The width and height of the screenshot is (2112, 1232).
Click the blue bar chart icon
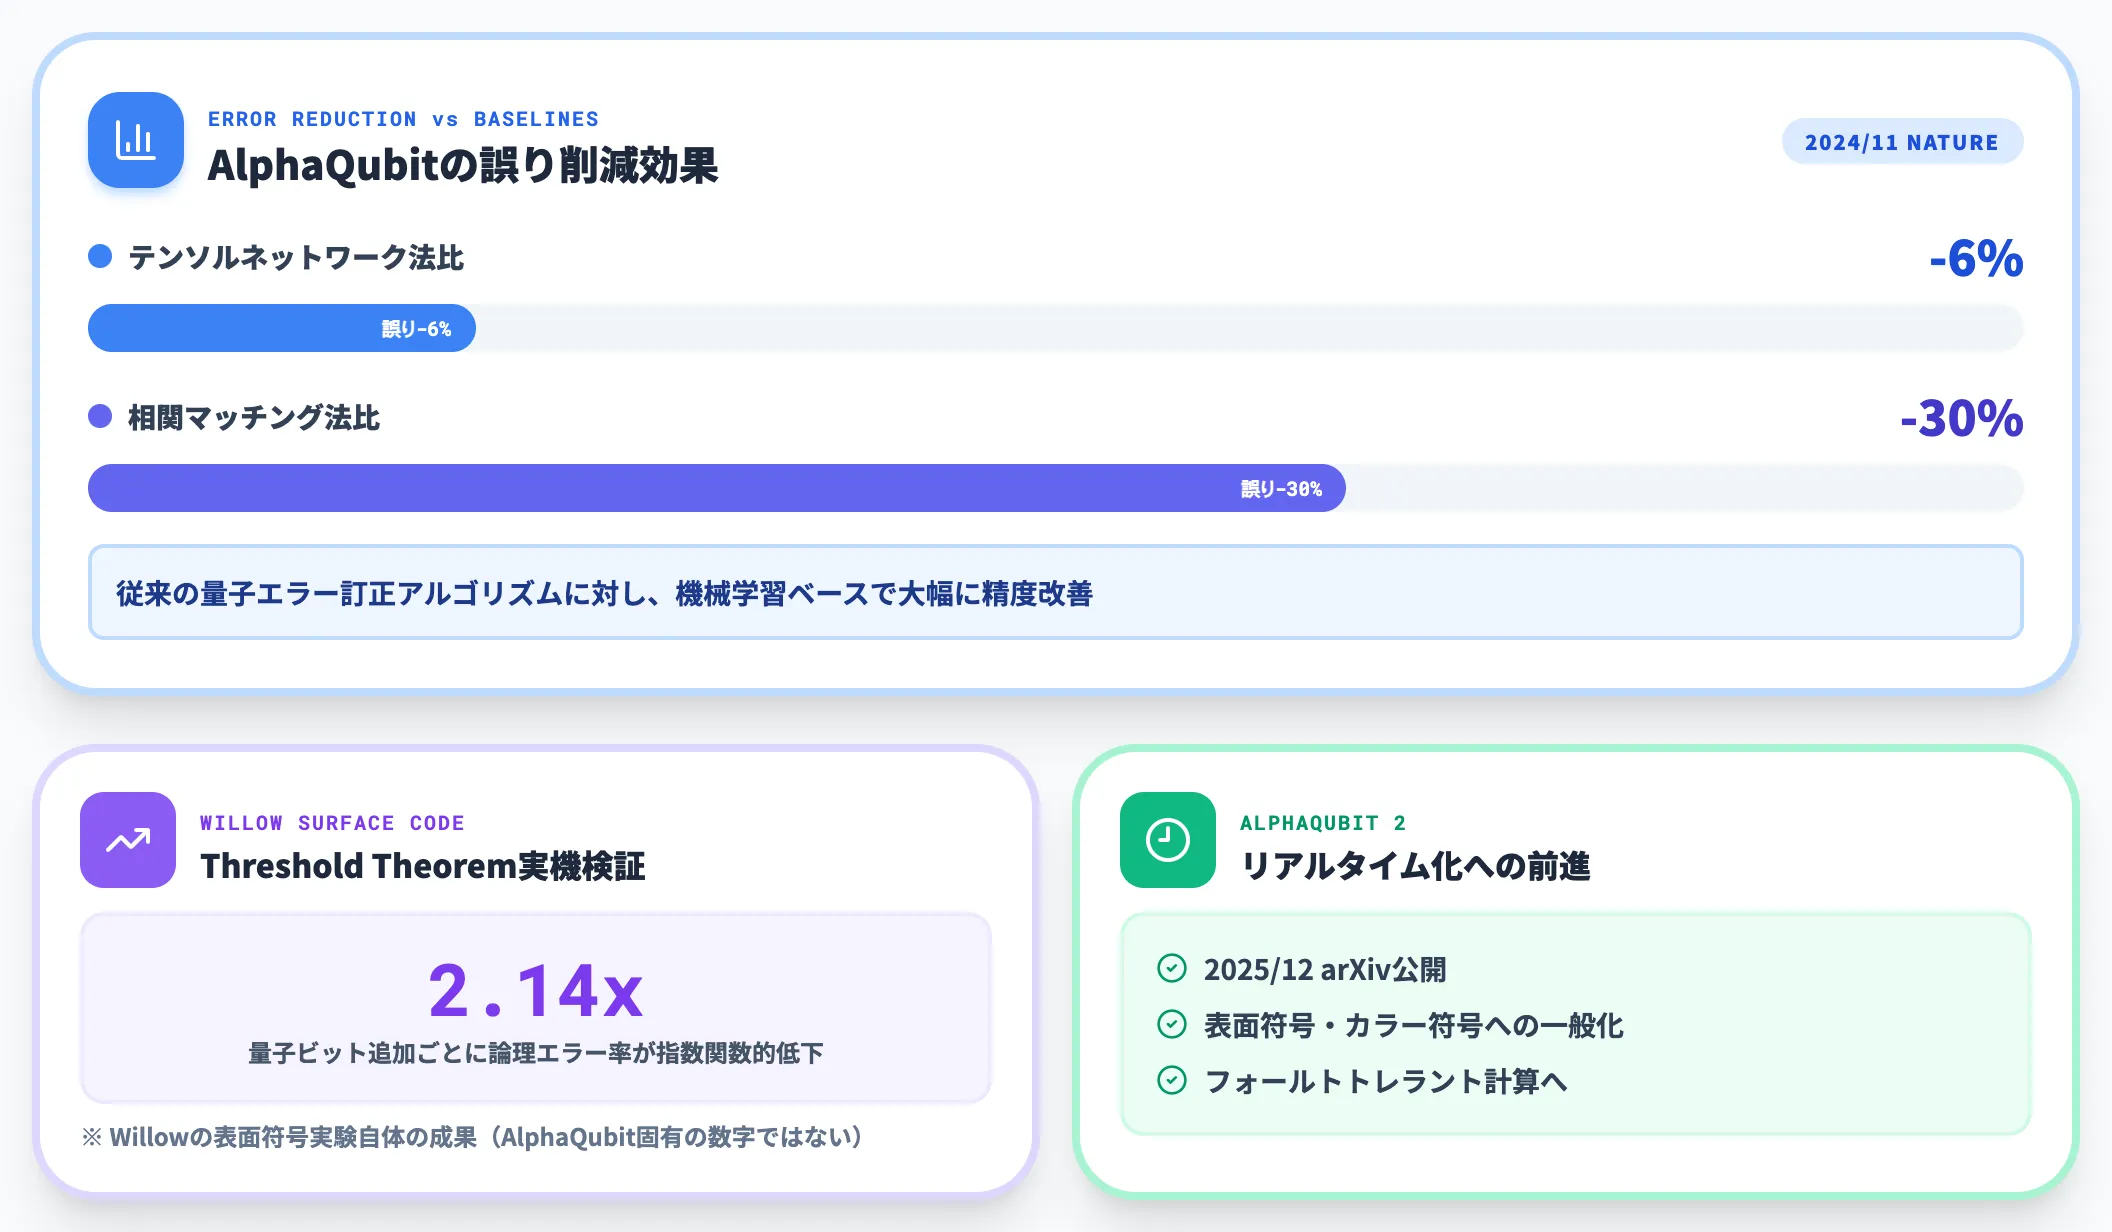(x=136, y=140)
